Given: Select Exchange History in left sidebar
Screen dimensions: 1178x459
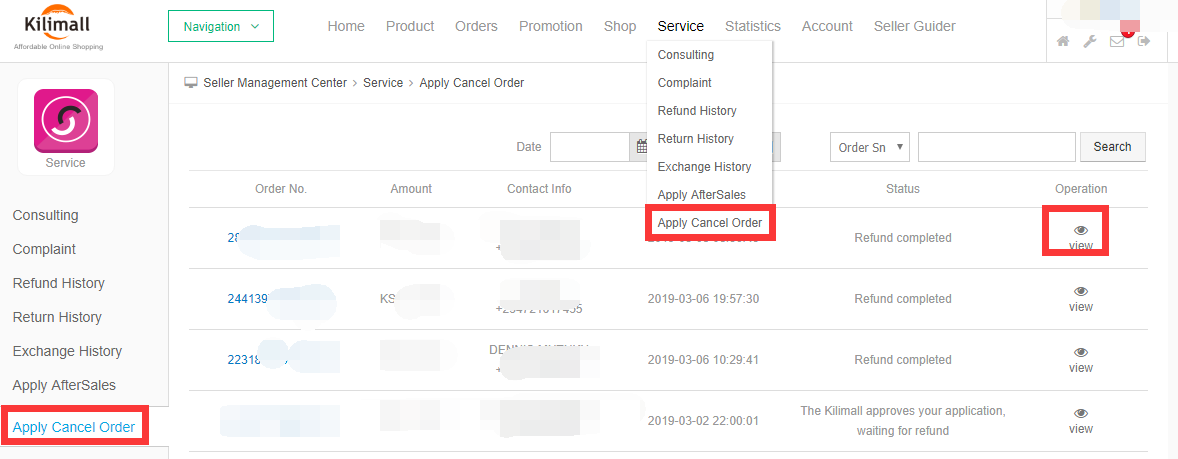Looking at the screenshot, I should tap(67, 351).
